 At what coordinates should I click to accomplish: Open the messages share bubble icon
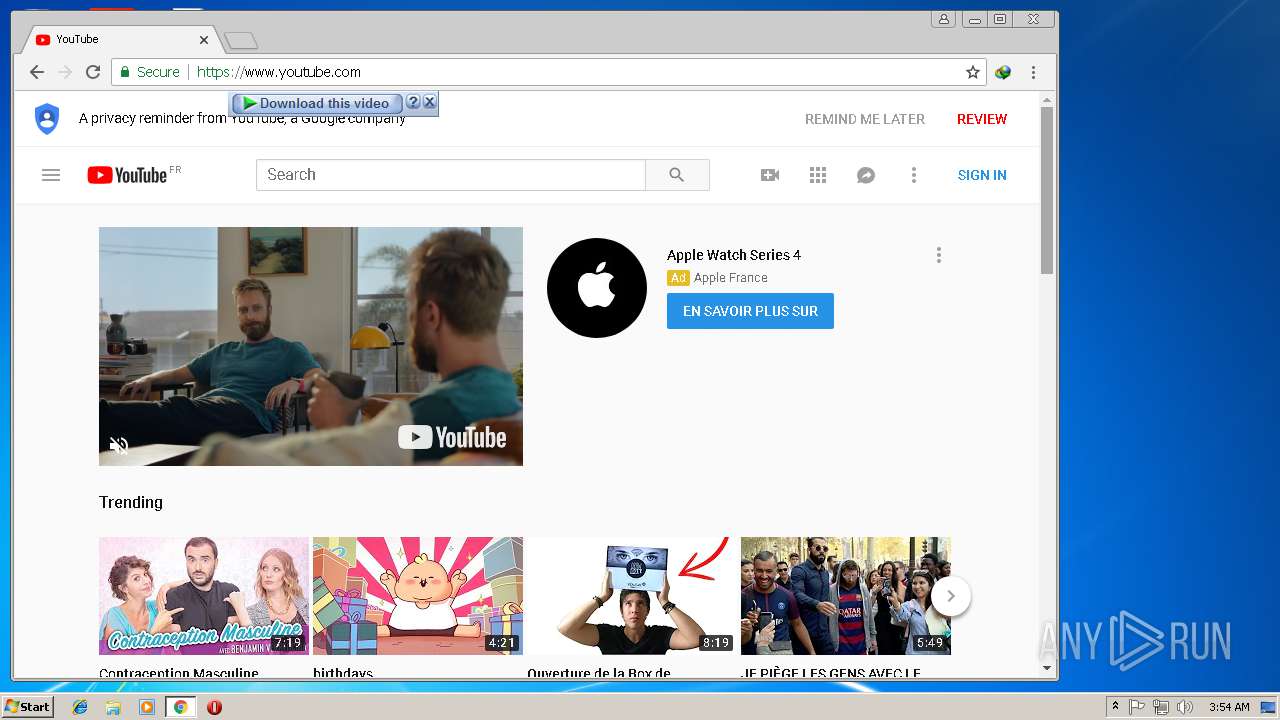click(x=866, y=175)
